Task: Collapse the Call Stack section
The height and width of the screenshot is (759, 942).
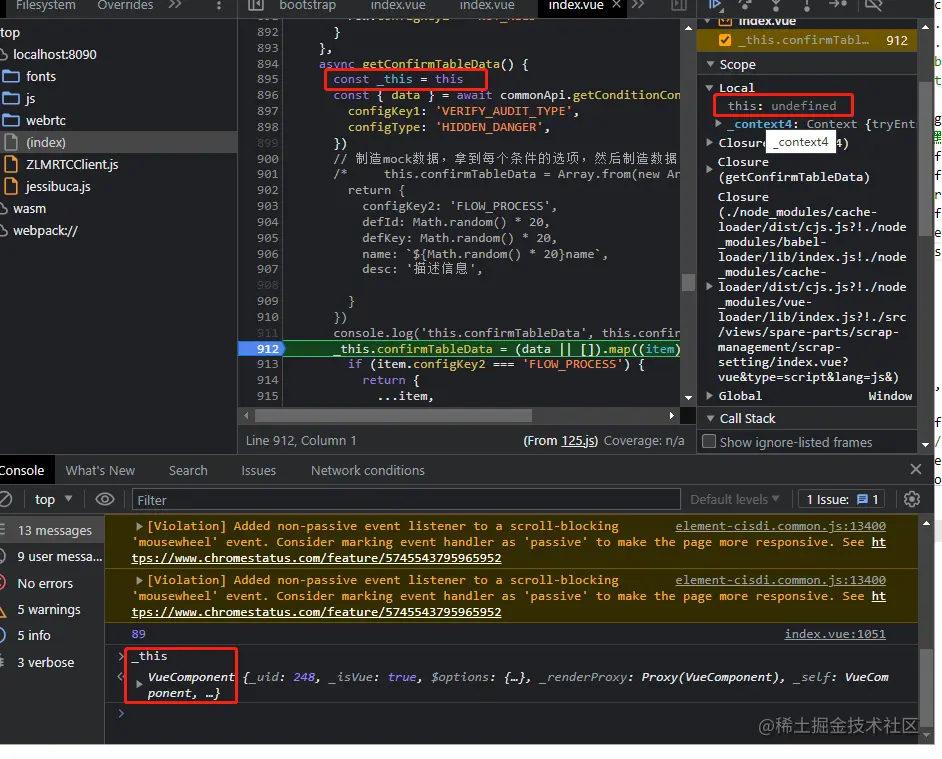Action: coord(711,418)
